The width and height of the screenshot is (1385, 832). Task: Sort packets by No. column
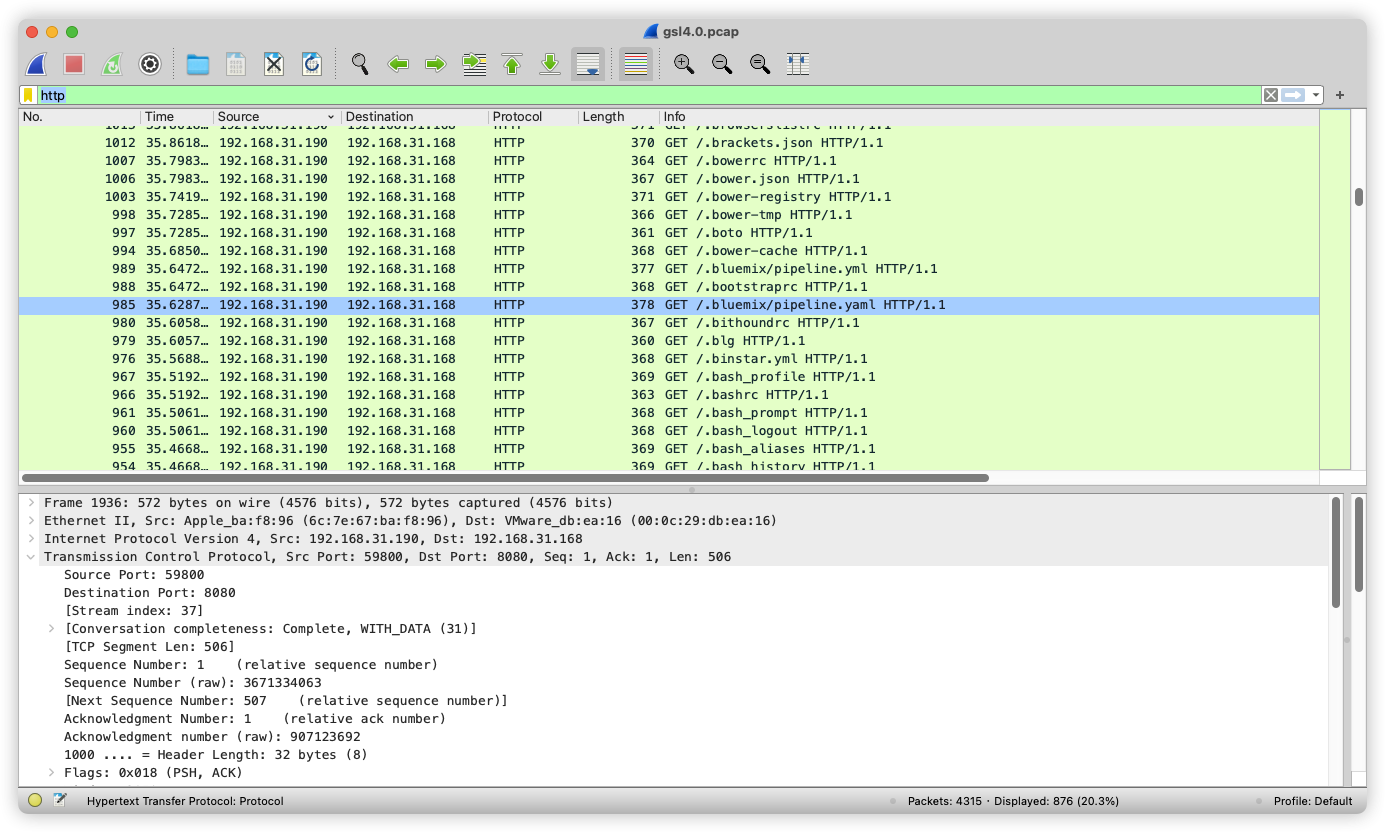tap(80, 117)
